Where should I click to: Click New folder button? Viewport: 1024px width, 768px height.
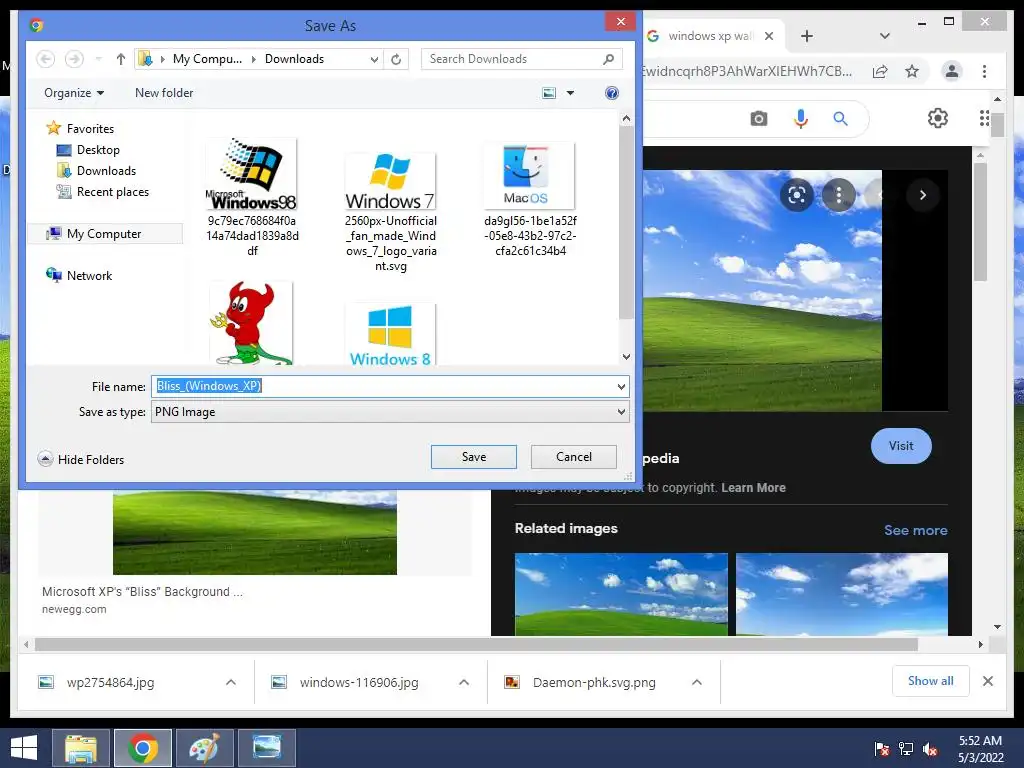164,93
